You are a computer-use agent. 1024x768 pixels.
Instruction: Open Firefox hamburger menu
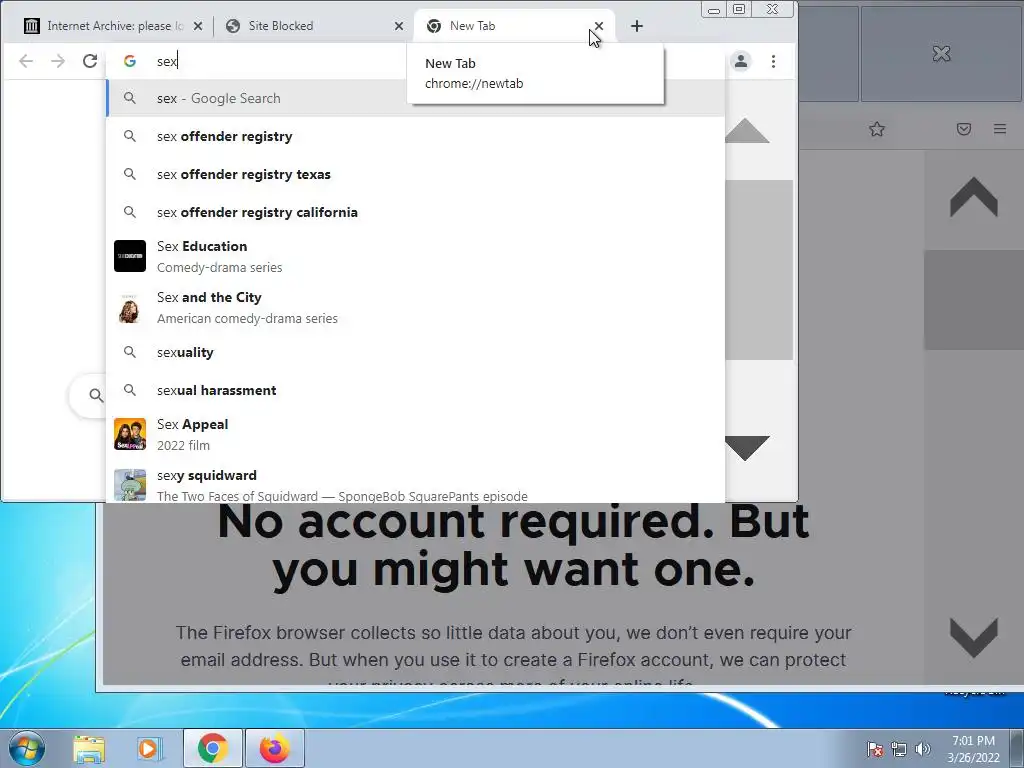[1000, 129]
